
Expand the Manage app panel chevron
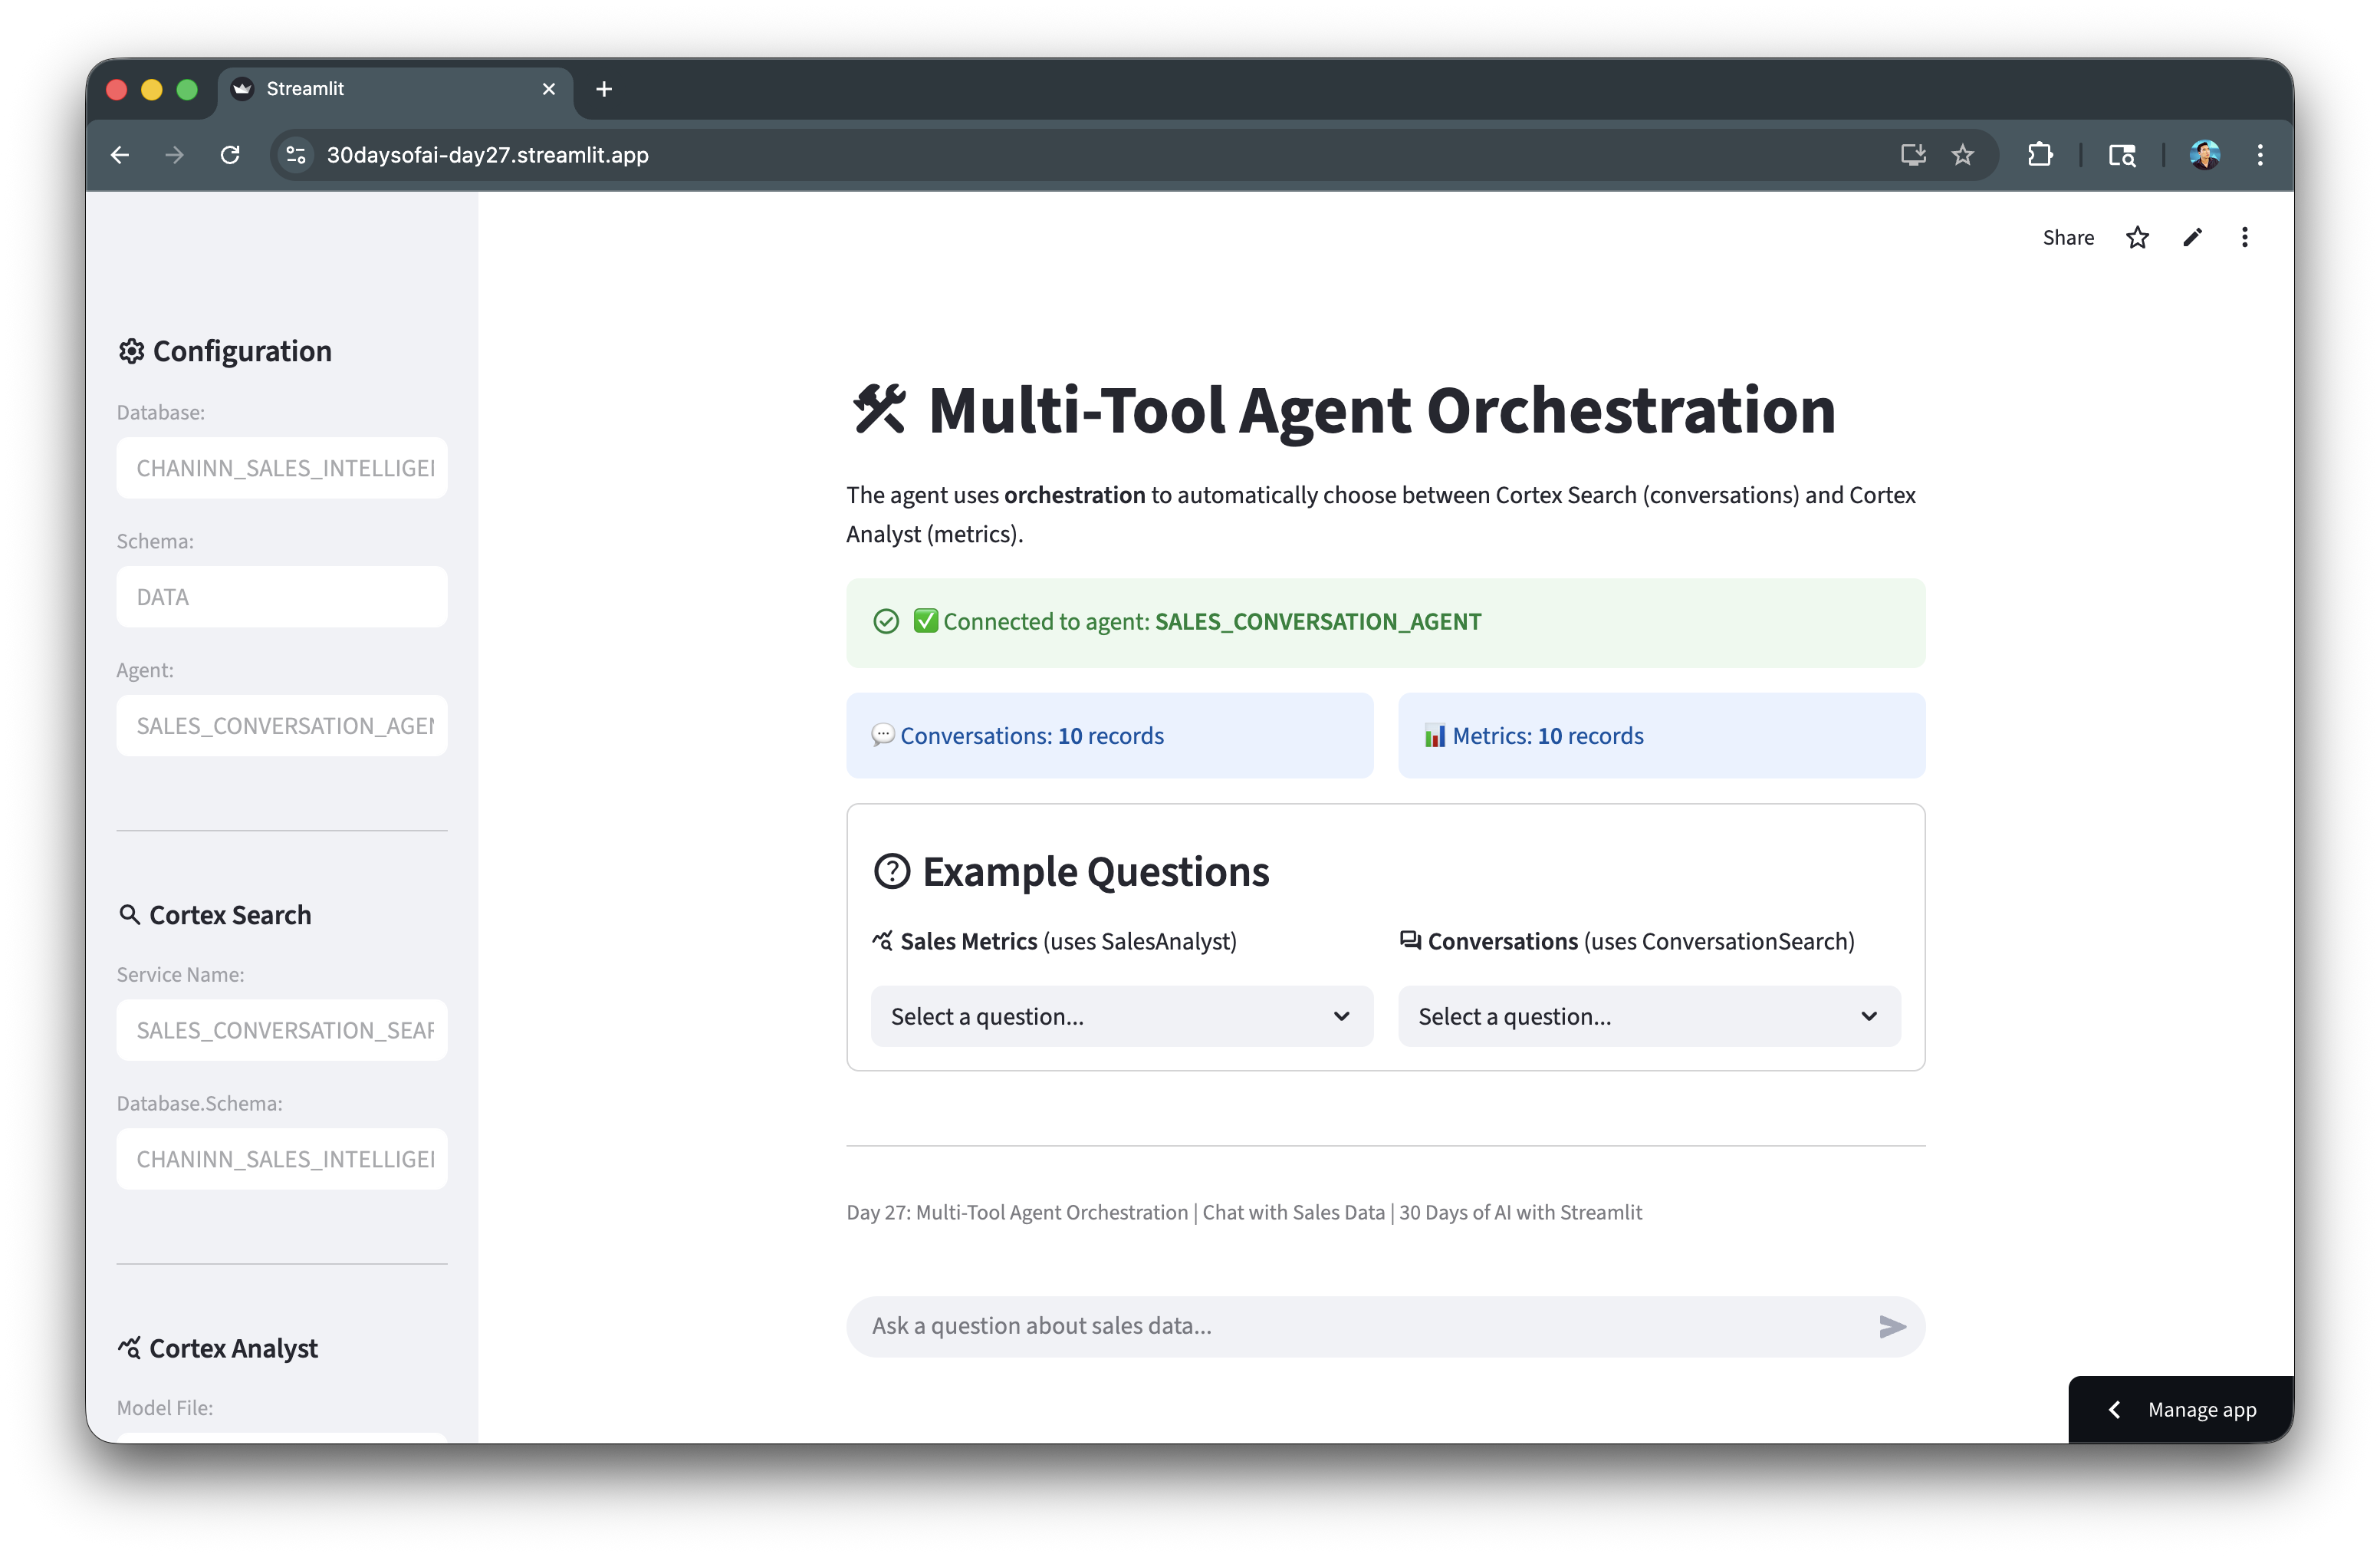2115,1410
